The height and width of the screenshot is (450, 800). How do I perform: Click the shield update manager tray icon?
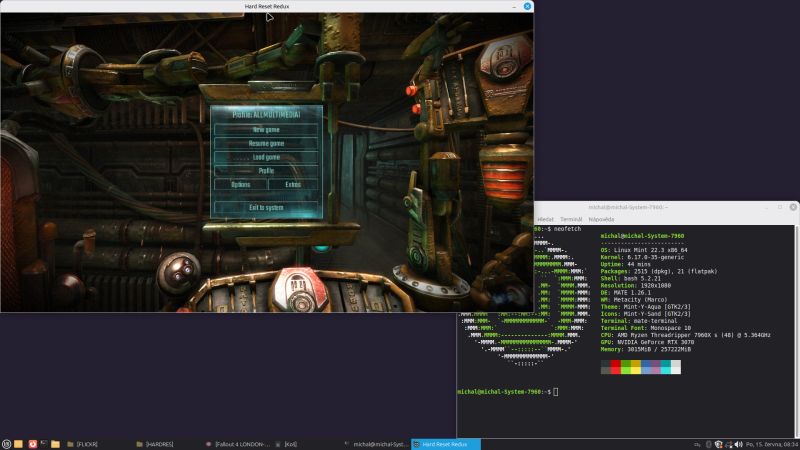718,445
